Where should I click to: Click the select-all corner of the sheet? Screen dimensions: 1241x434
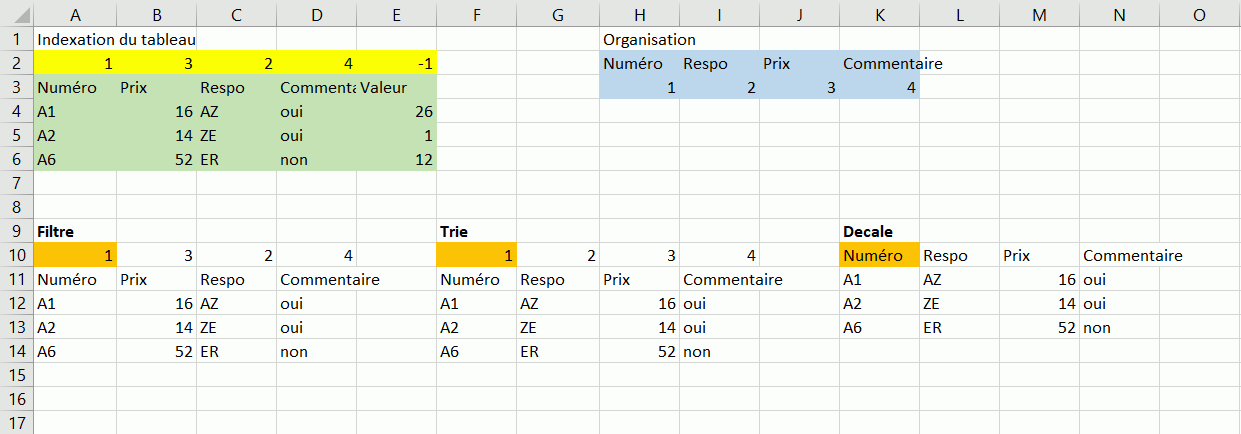[16, 14]
